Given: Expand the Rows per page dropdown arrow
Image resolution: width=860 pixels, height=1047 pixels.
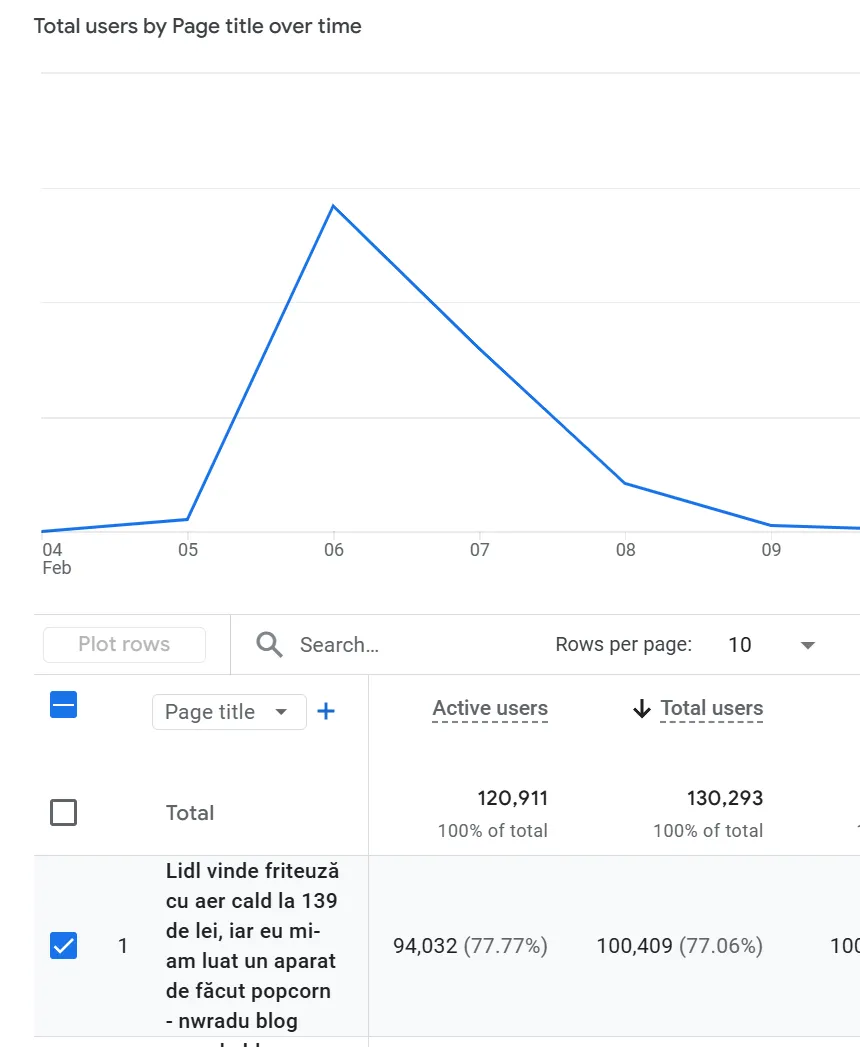Looking at the screenshot, I should 808,645.
